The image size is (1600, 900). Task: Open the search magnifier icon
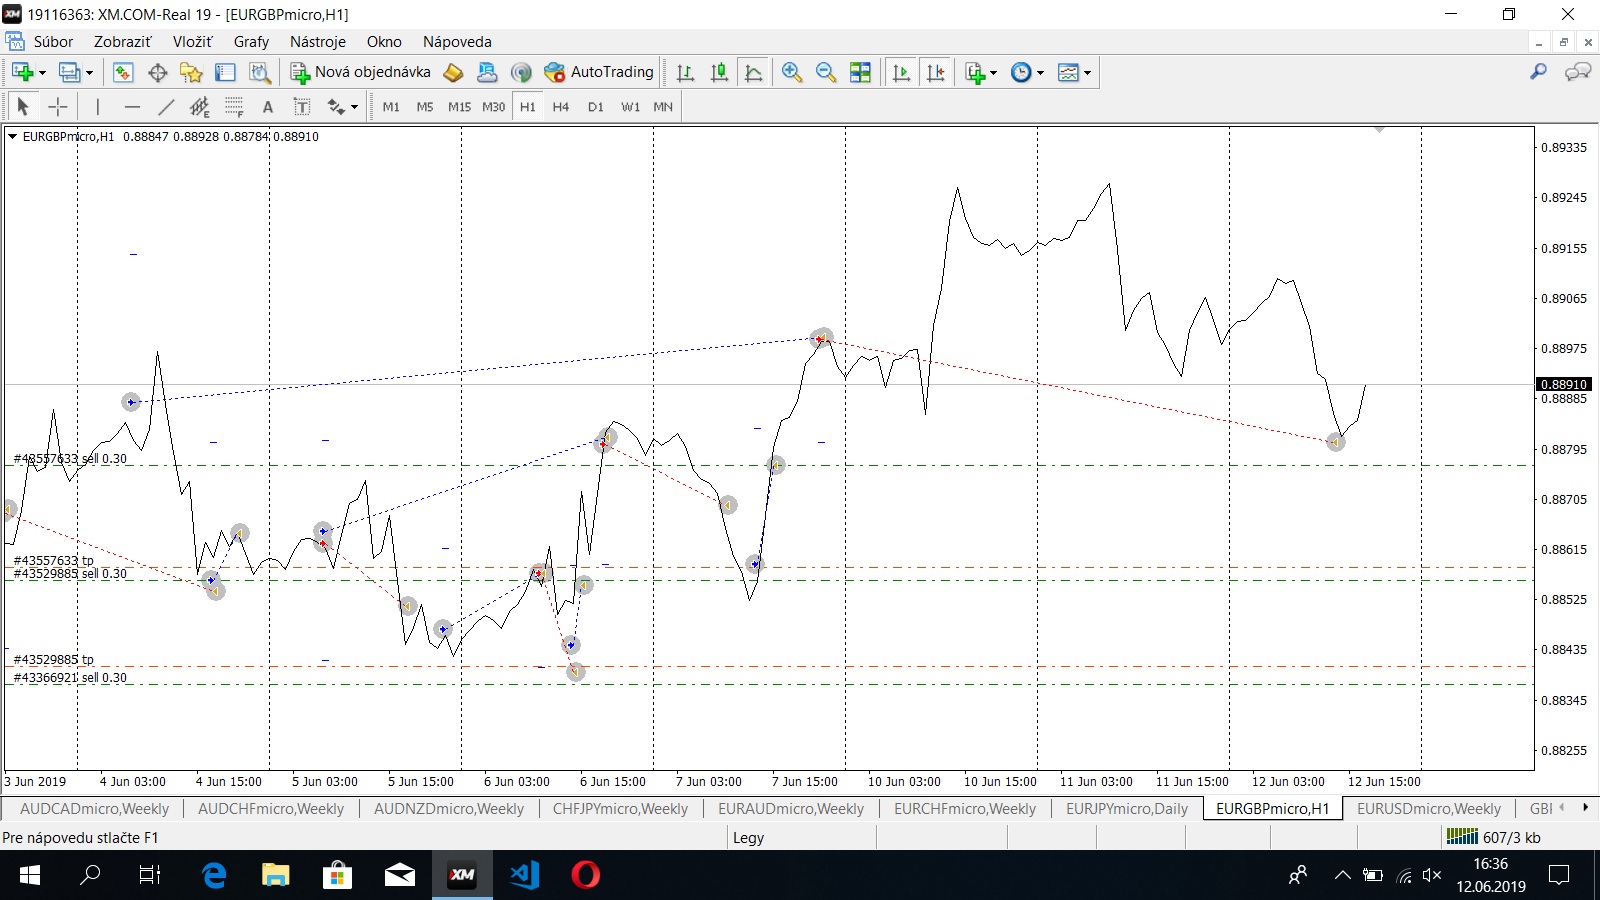point(1538,71)
